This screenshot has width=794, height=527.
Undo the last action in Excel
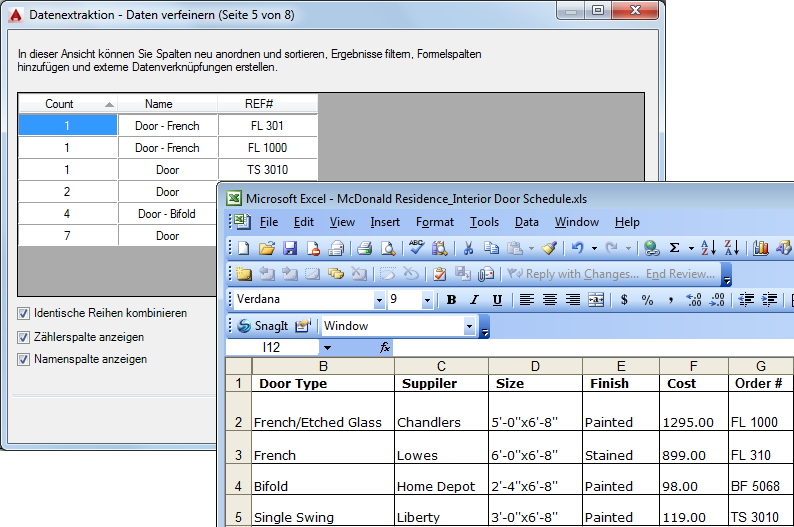(x=578, y=248)
